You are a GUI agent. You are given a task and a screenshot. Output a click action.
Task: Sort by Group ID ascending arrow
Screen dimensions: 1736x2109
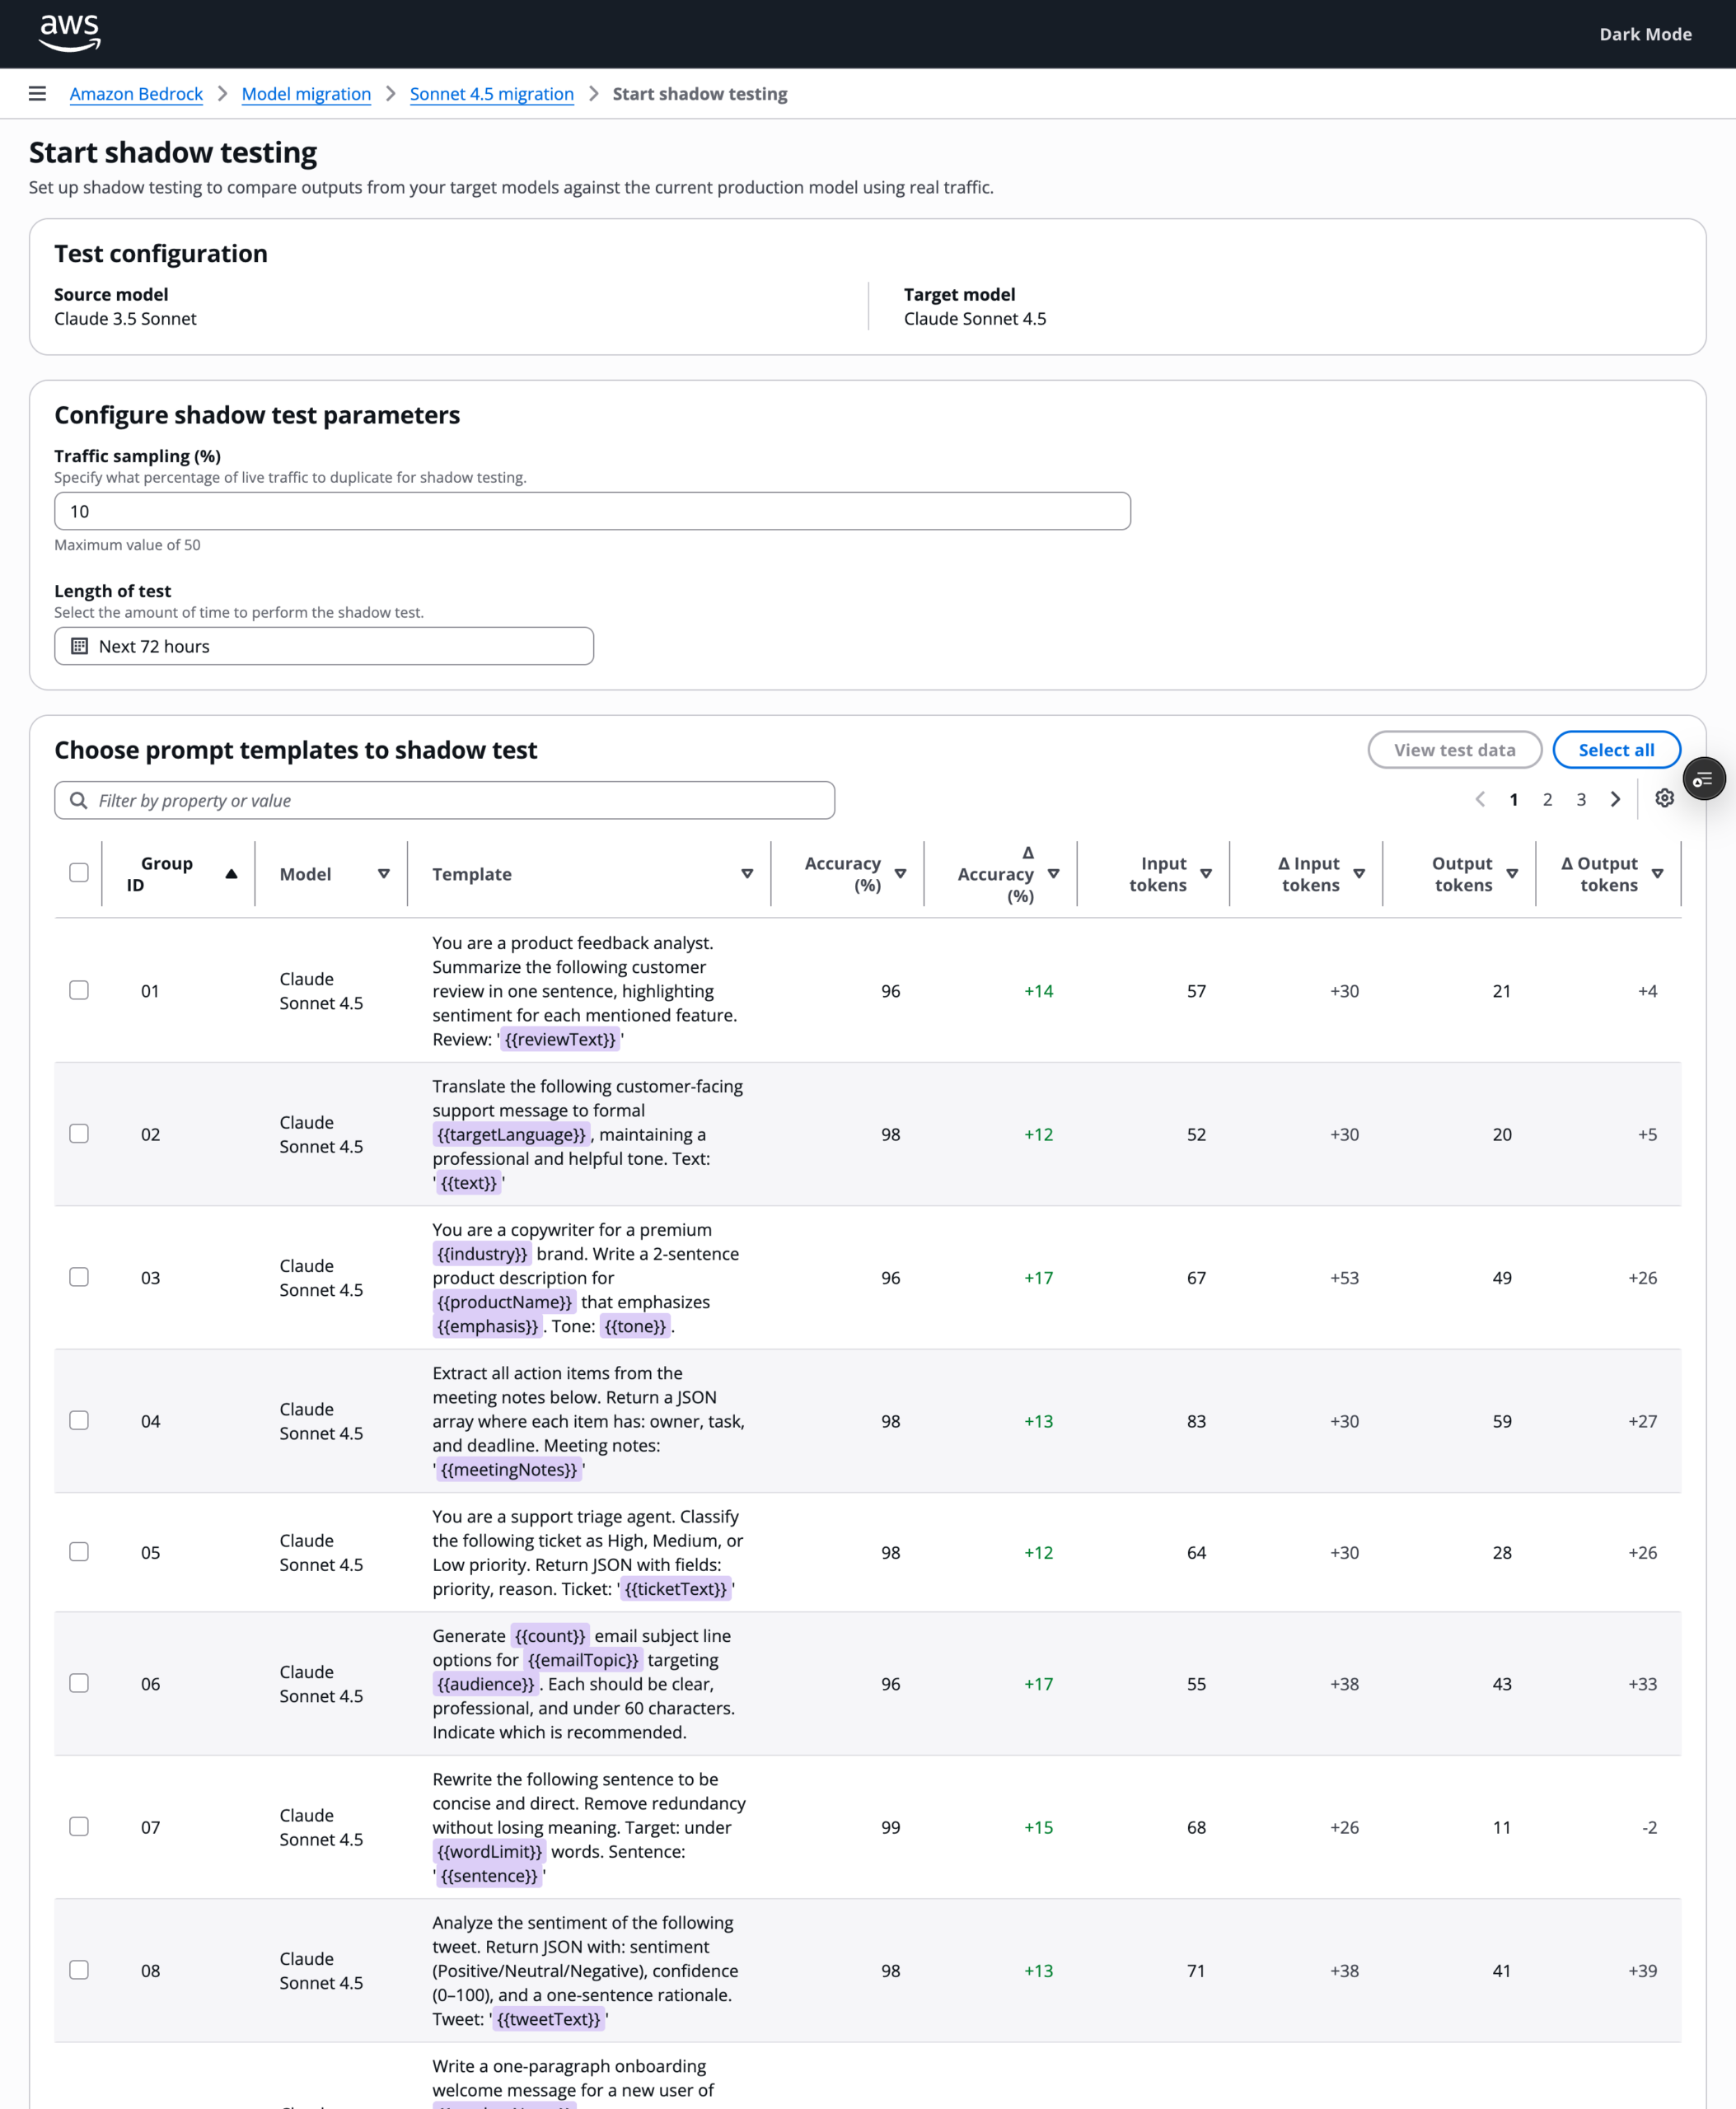[x=231, y=874]
